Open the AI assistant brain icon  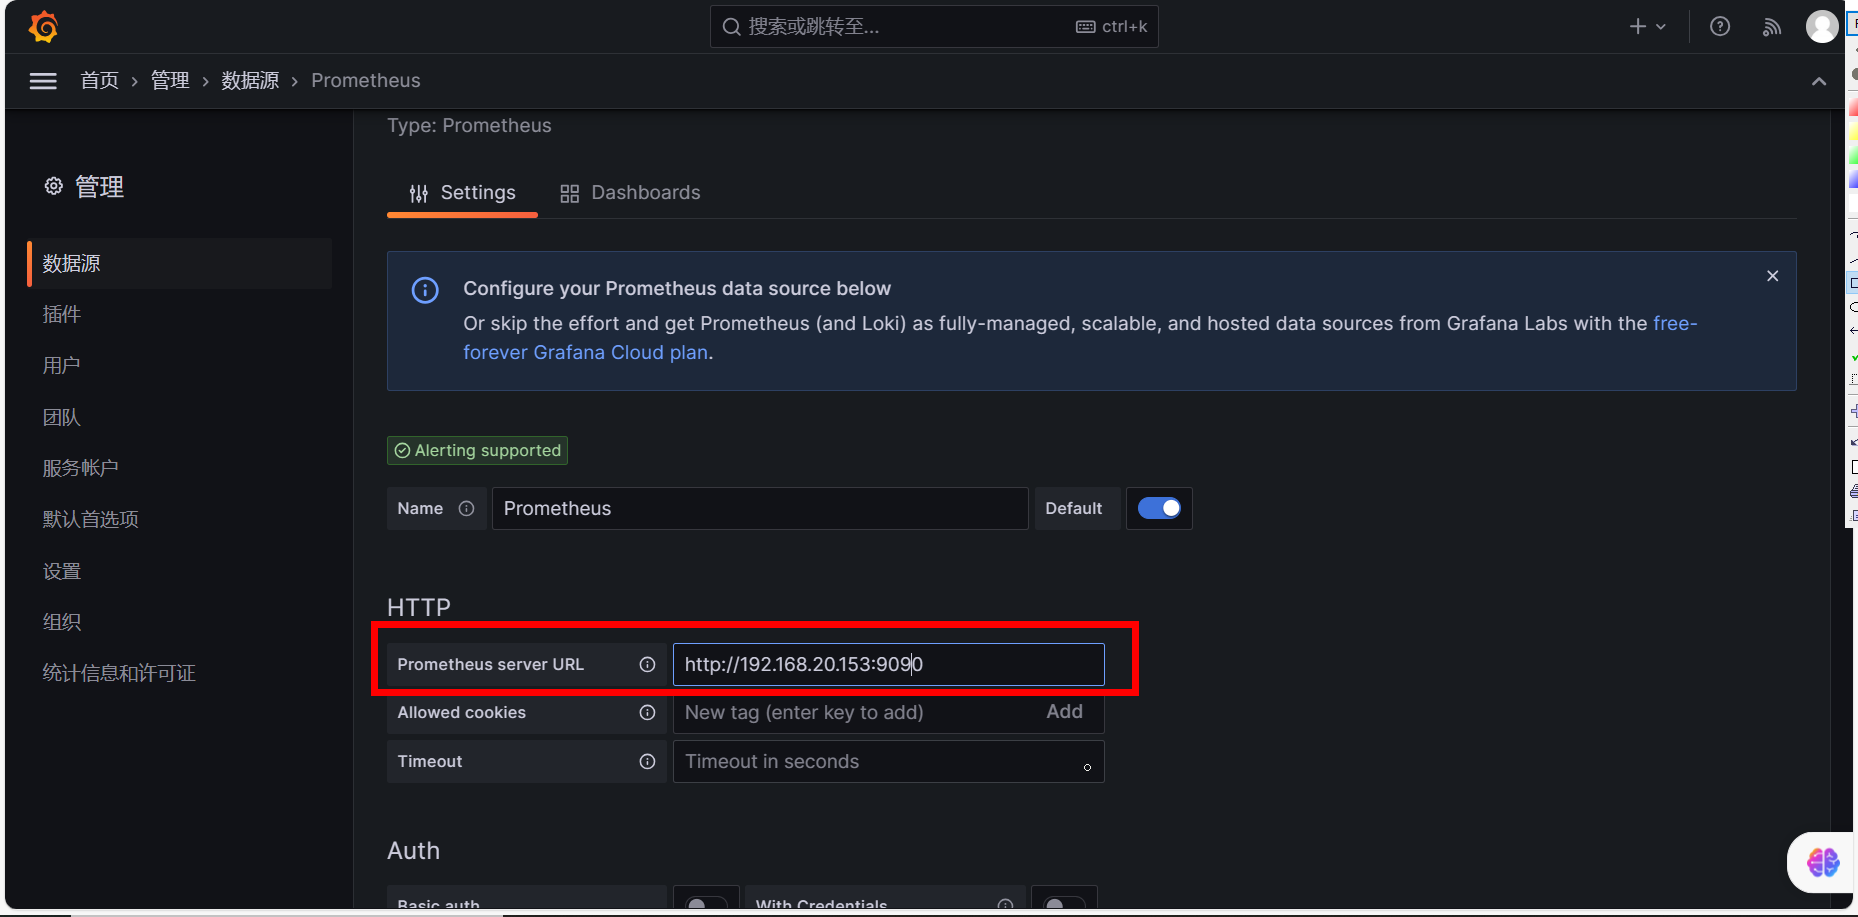[1822, 862]
